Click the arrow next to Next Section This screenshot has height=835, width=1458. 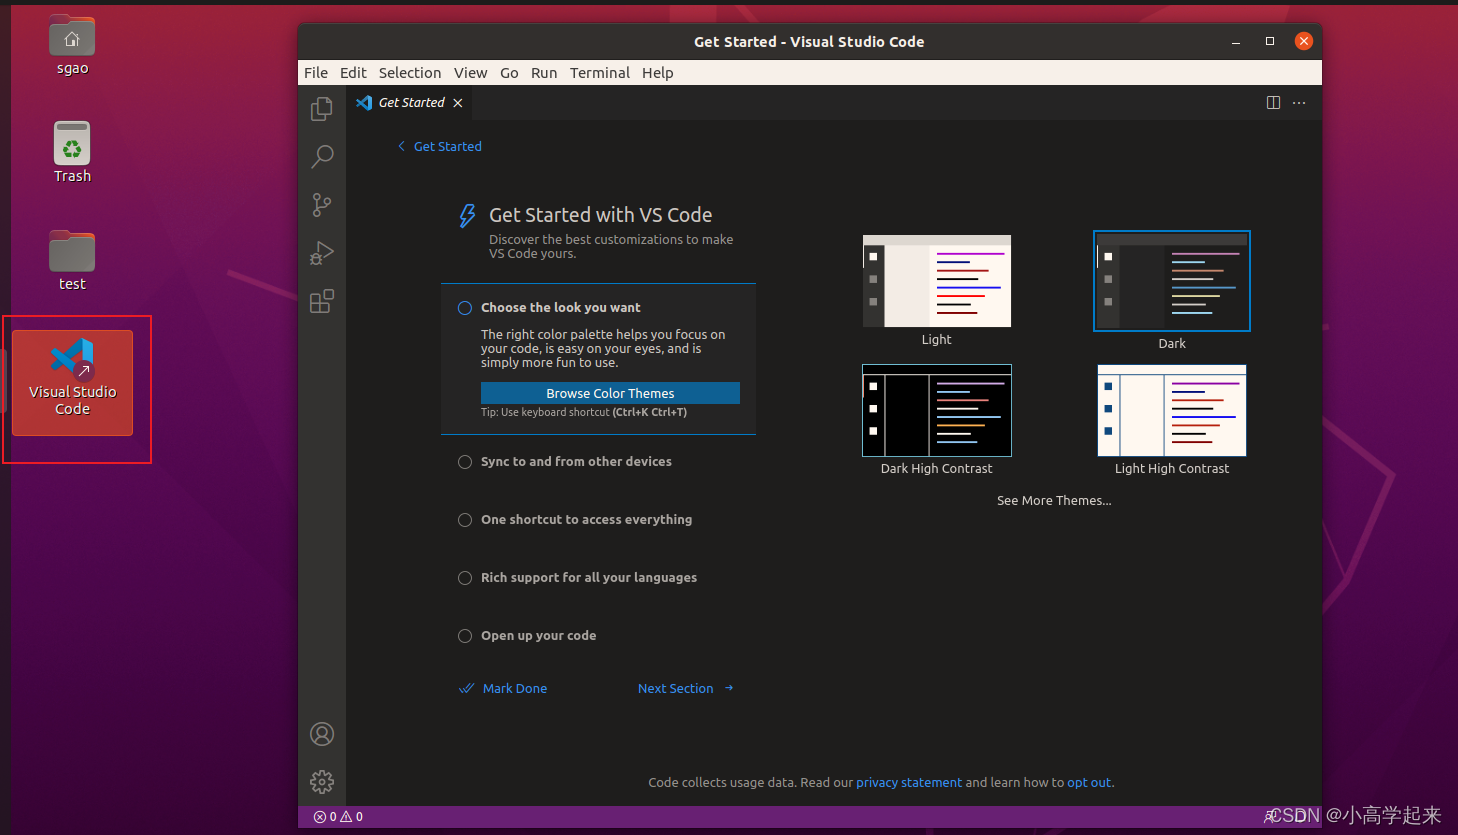pos(729,688)
